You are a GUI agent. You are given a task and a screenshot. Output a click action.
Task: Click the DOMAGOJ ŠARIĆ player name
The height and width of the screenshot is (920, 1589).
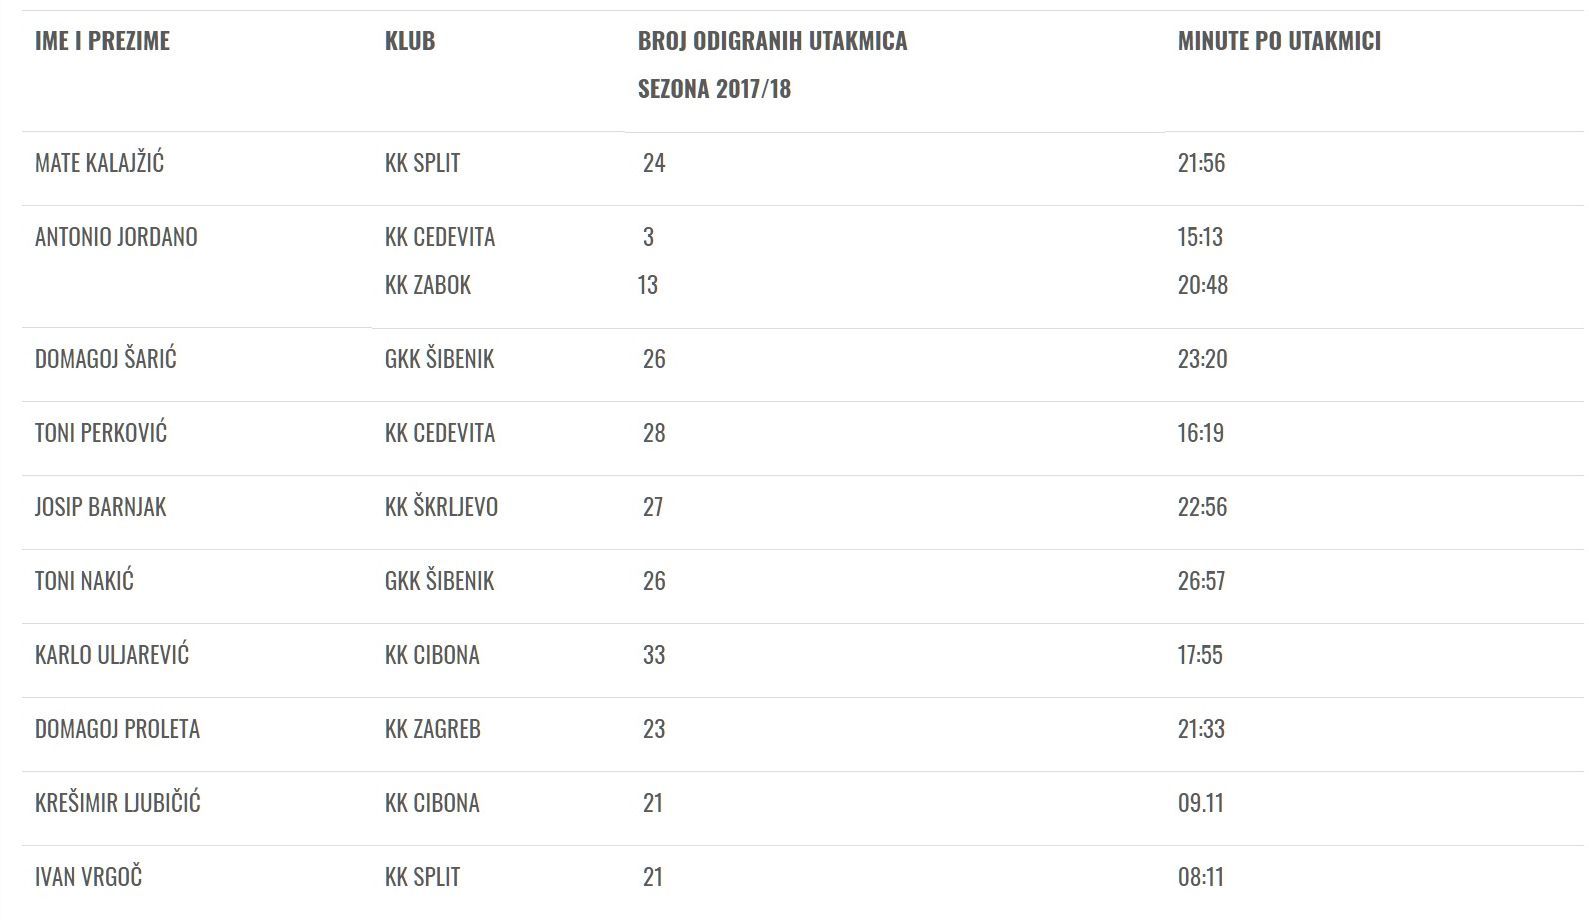pyautogui.click(x=105, y=359)
